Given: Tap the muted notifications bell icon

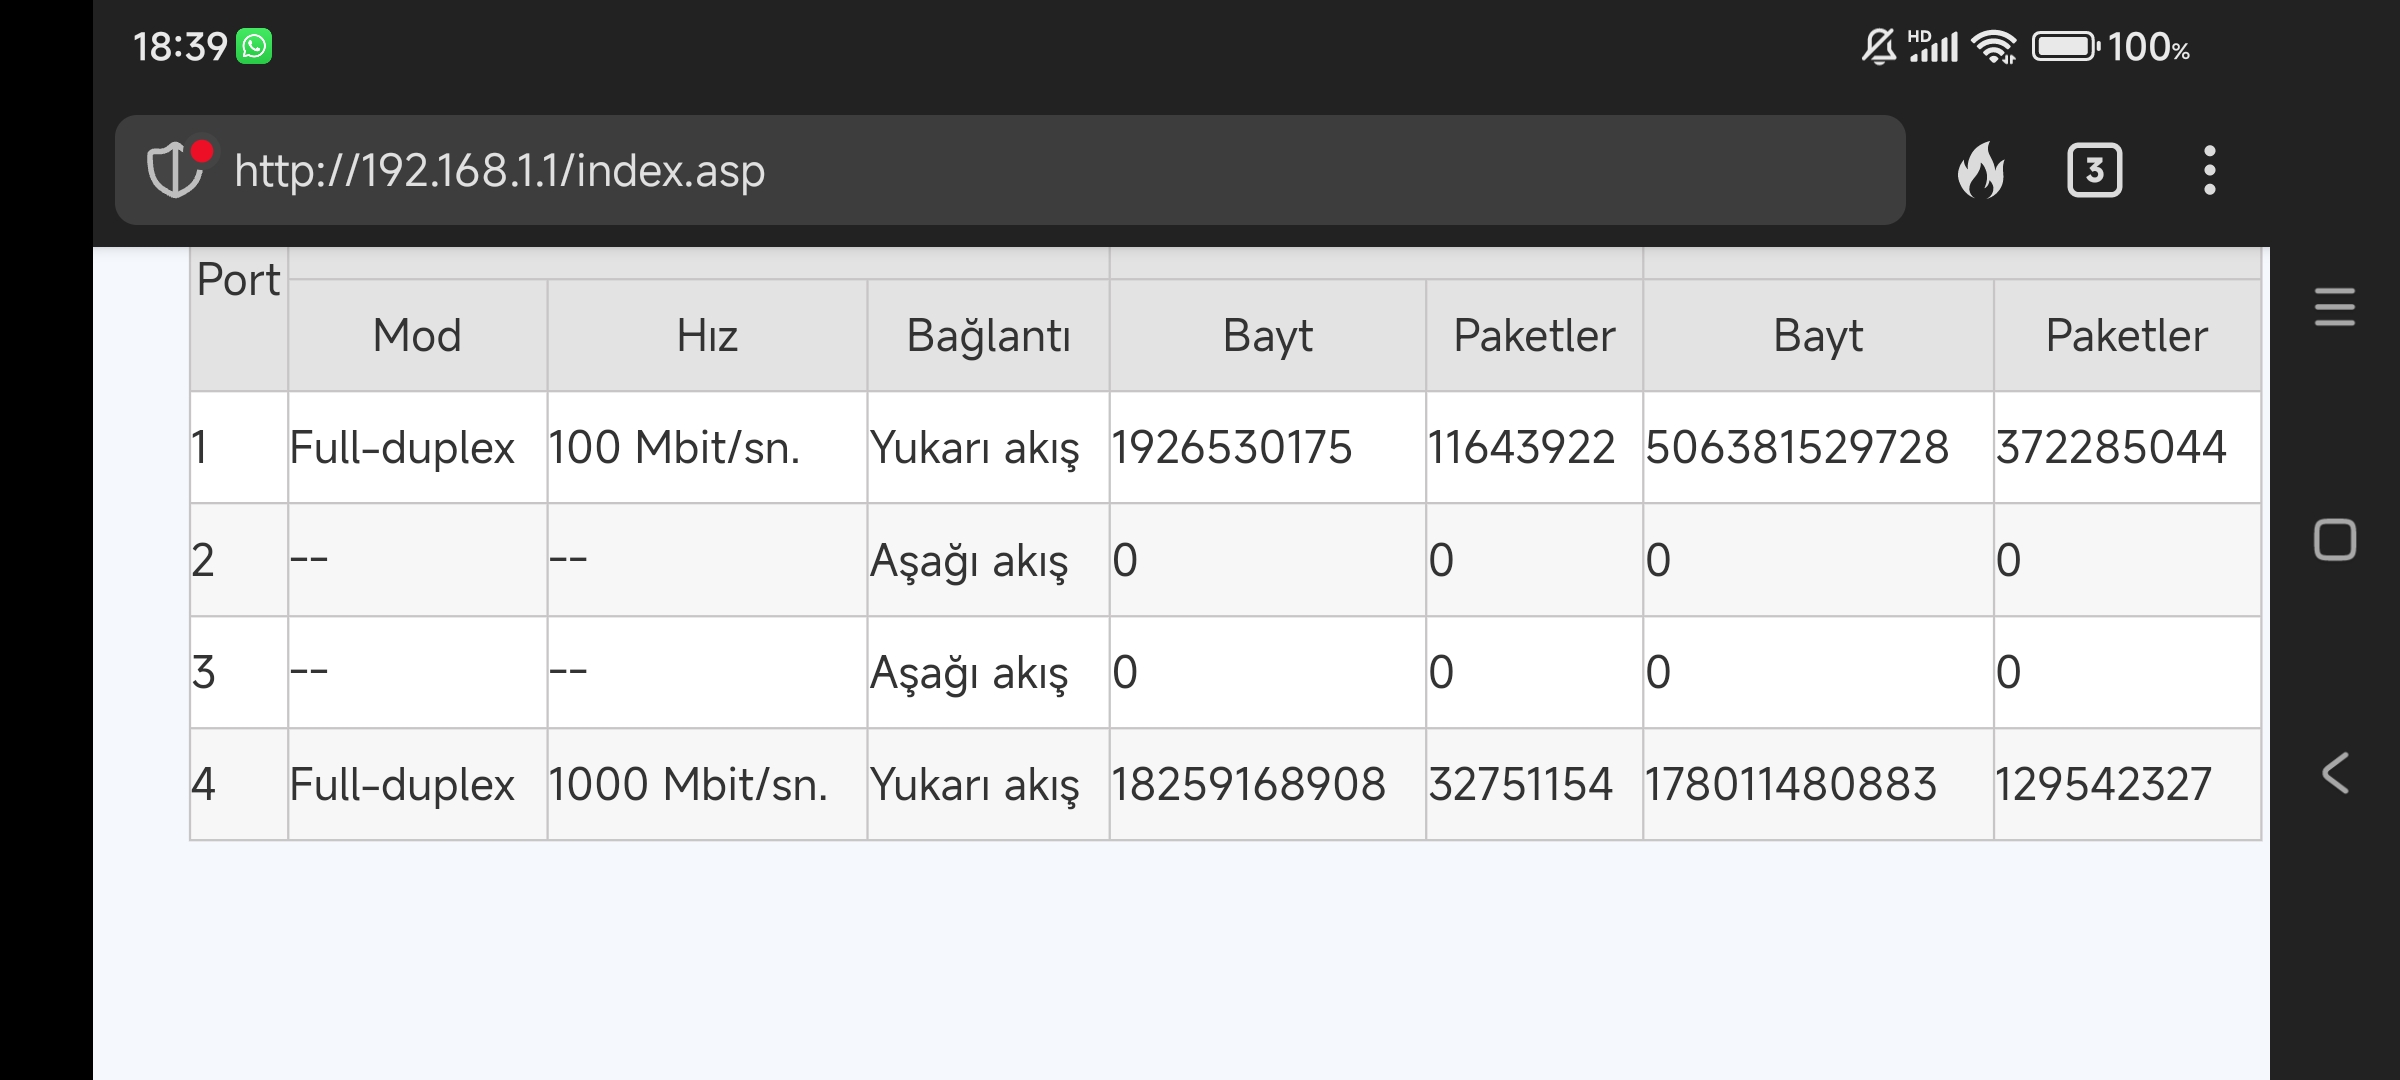Looking at the screenshot, I should click(1878, 47).
